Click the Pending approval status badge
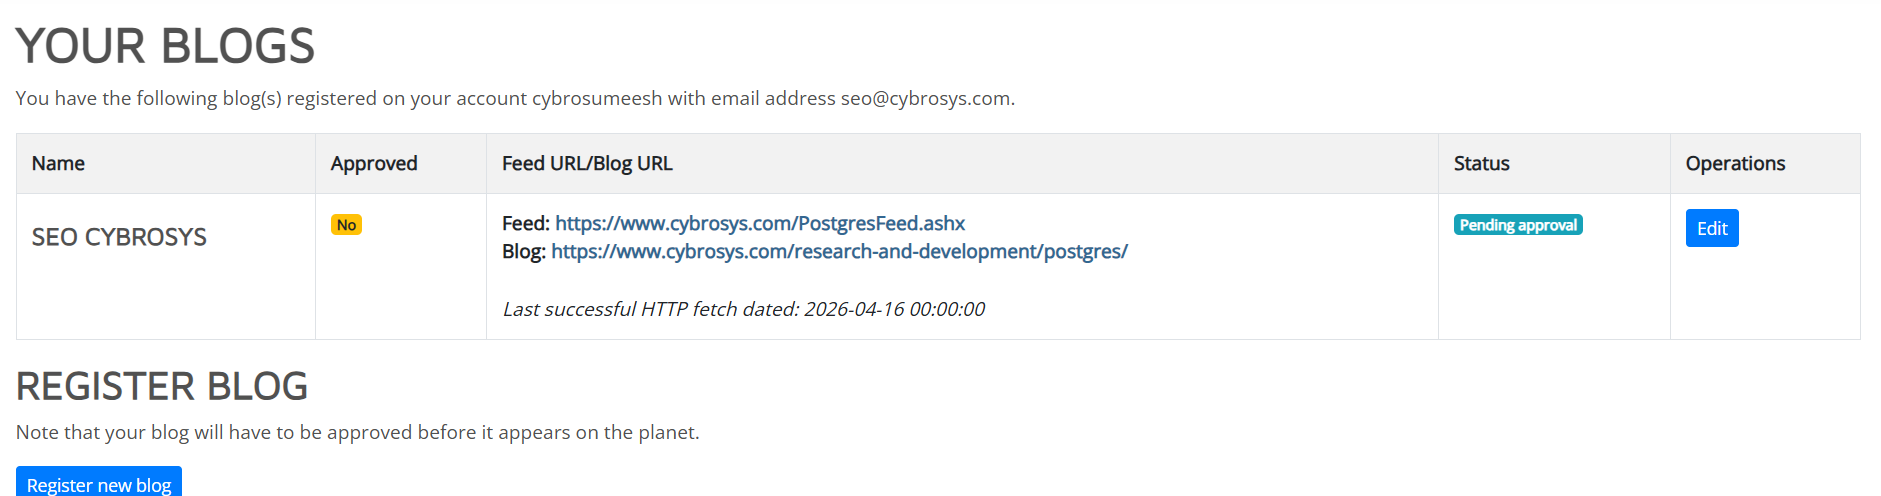The width and height of the screenshot is (1881, 496). (1517, 225)
